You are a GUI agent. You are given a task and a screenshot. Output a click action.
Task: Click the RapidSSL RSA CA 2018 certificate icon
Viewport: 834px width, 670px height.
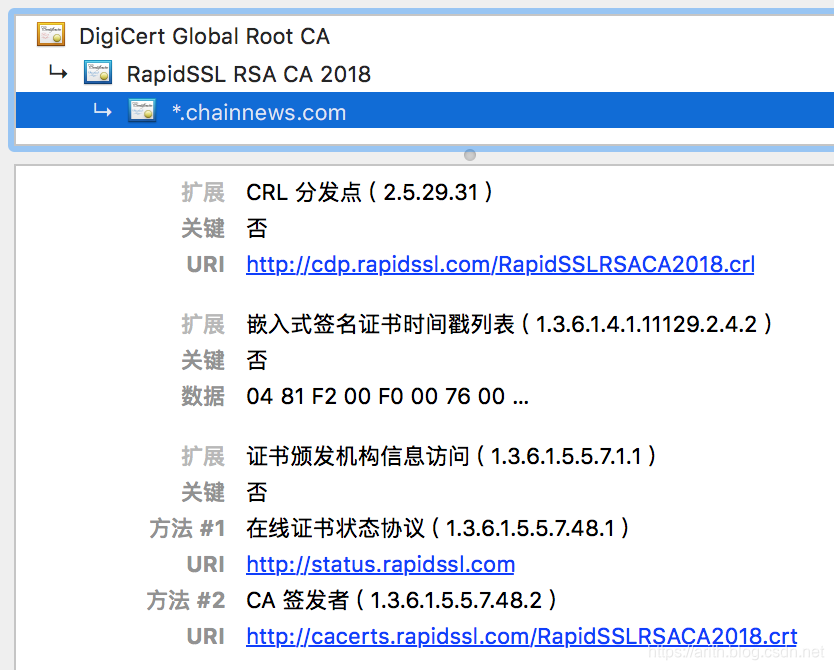point(98,73)
